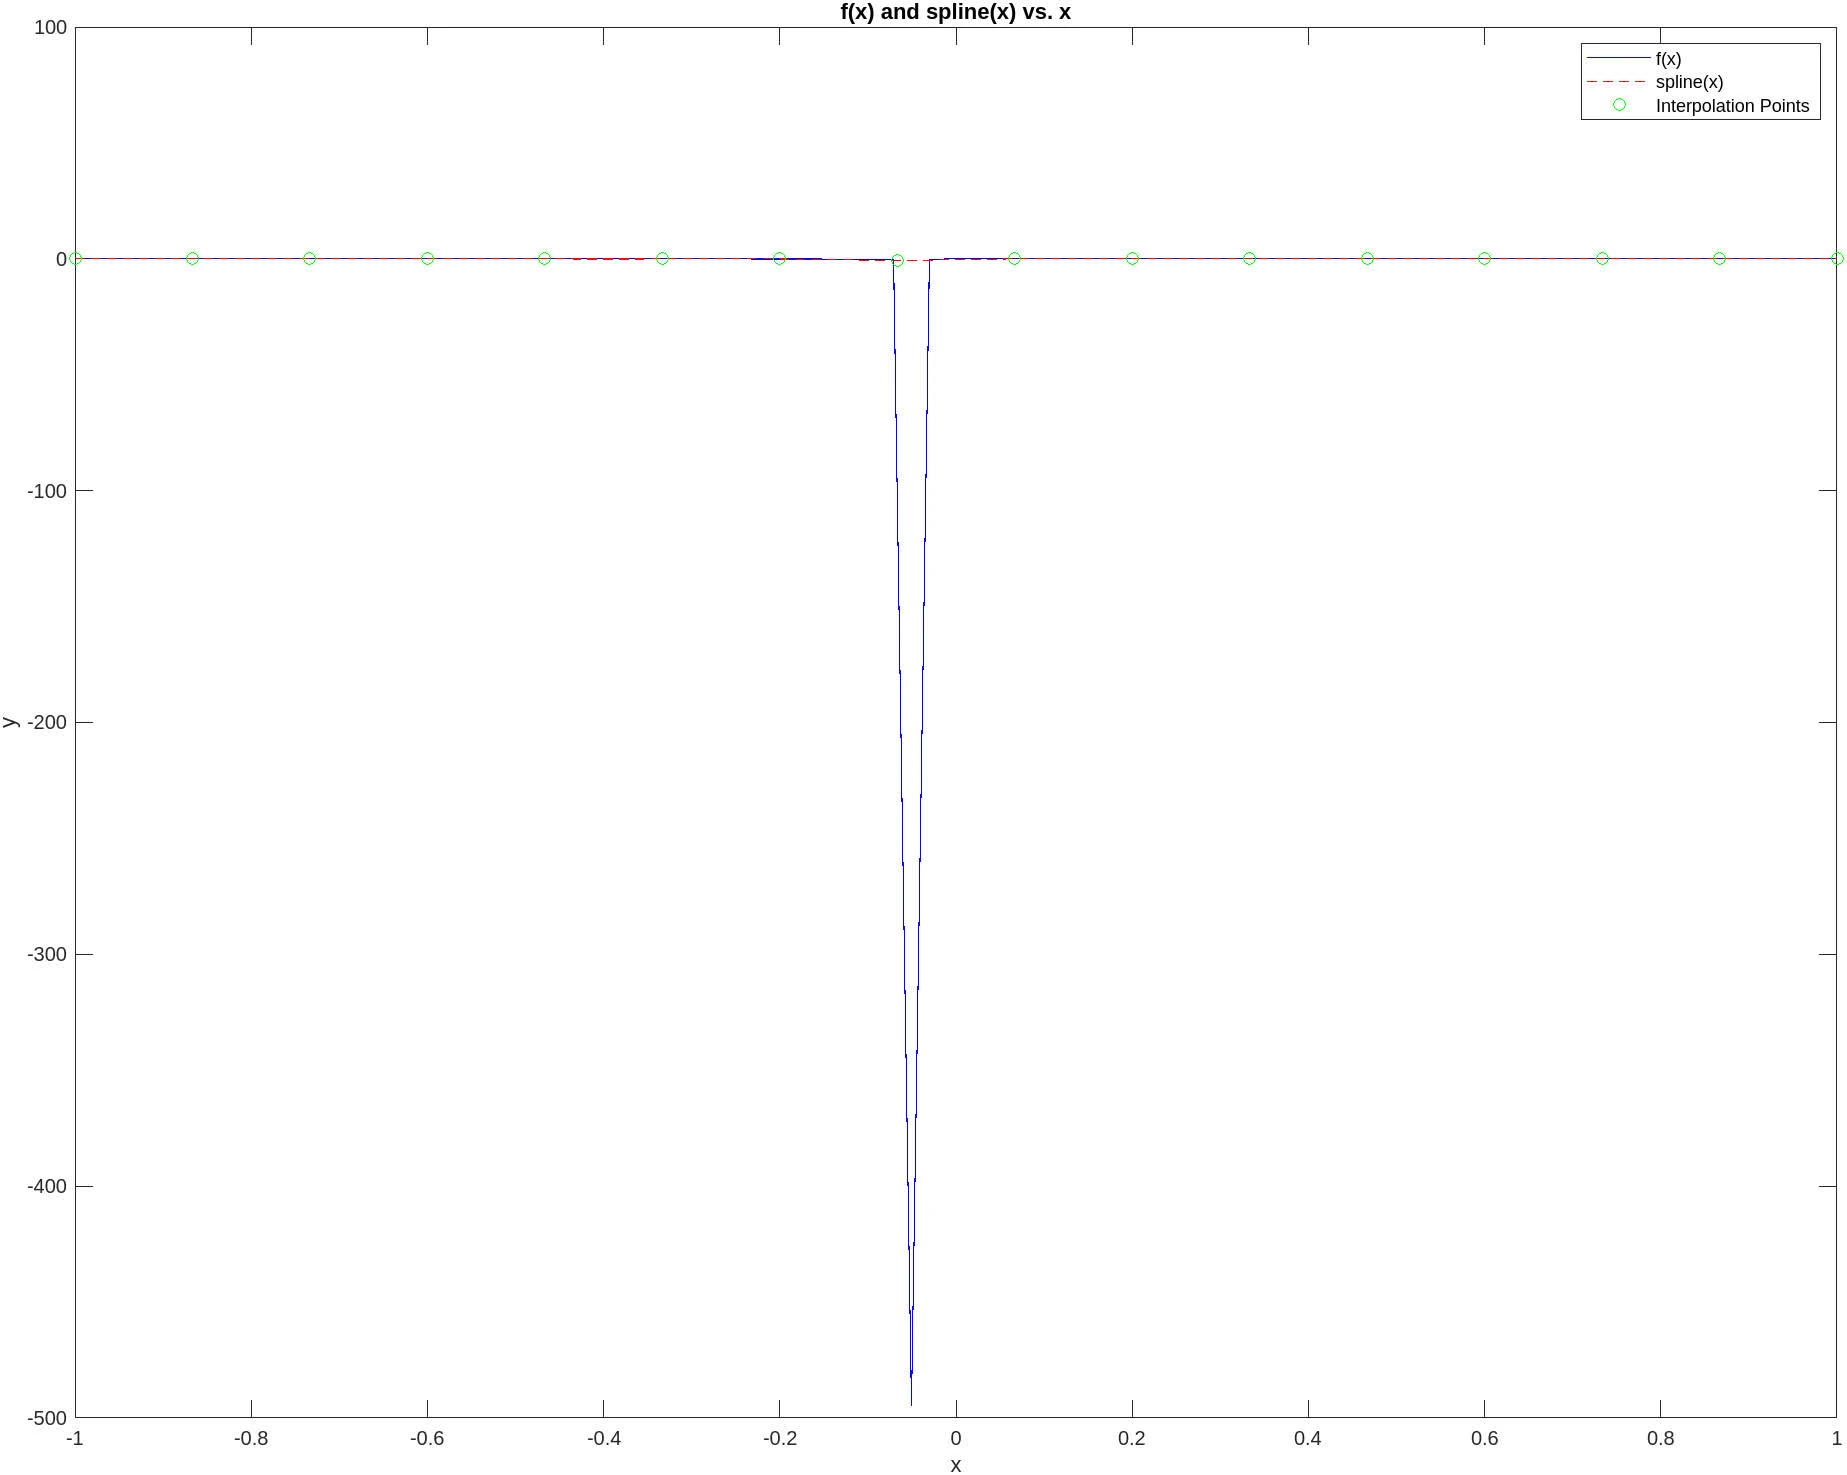The image size is (1847, 1475).
Task: Click the y-axis tick label "-100"
Action: point(47,491)
